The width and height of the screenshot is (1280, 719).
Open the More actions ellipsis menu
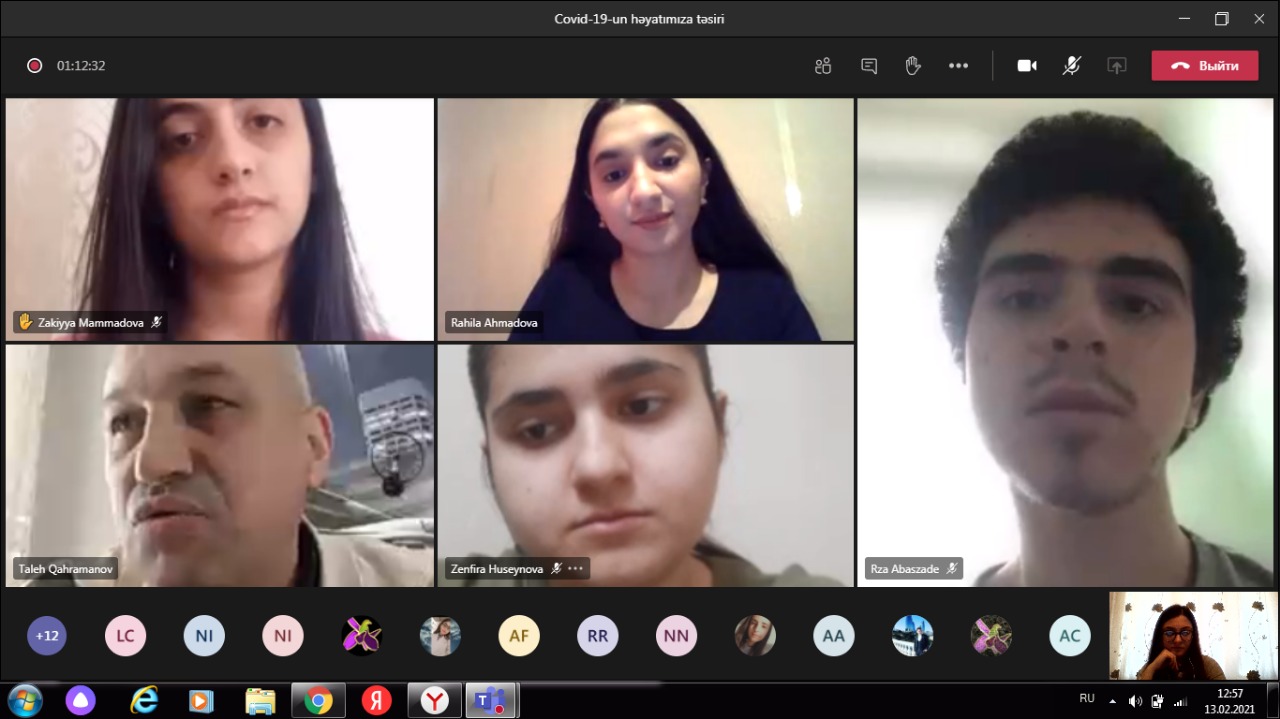pos(958,66)
